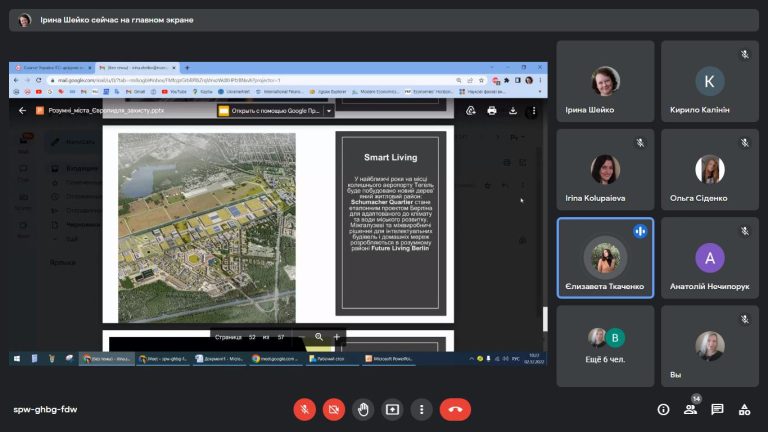Expand the 'Открыть с помощью' dropdown arrow
Viewport: 768px width, 432px height.
click(x=329, y=111)
